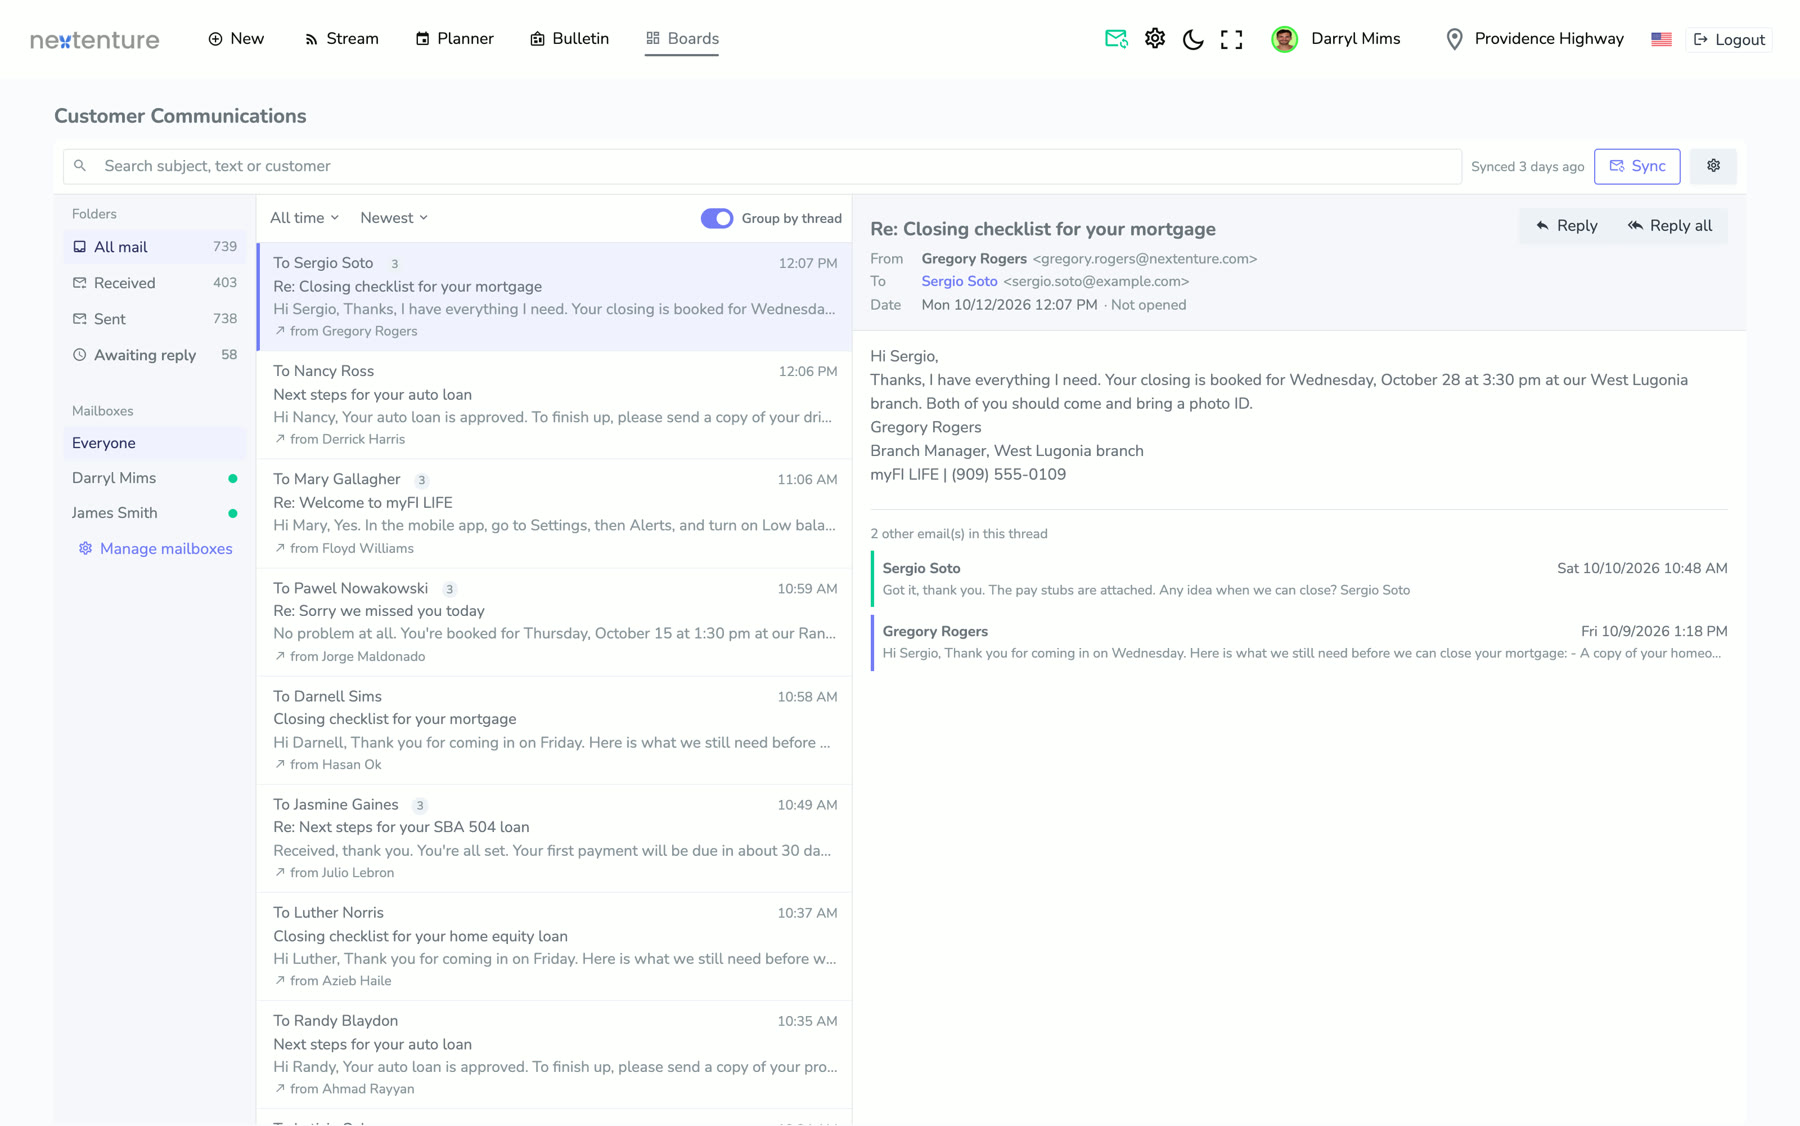Open the mail sync icon in header

click(1116, 39)
